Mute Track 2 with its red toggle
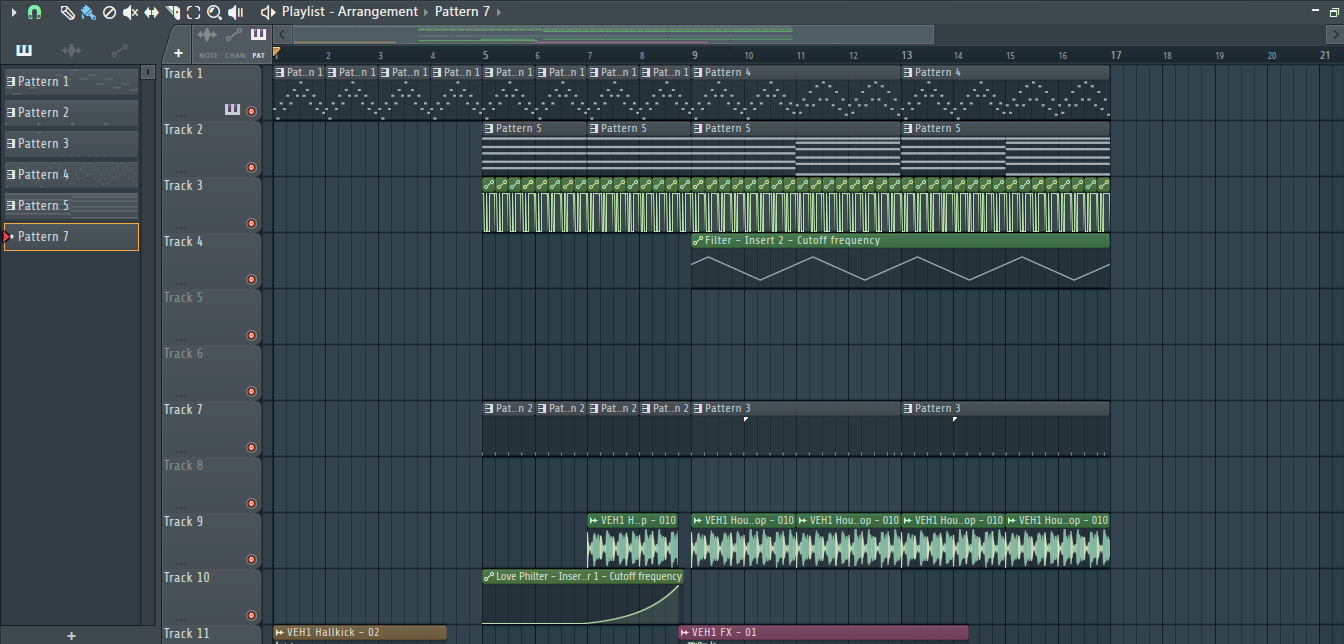The height and width of the screenshot is (644, 1344). (x=251, y=168)
